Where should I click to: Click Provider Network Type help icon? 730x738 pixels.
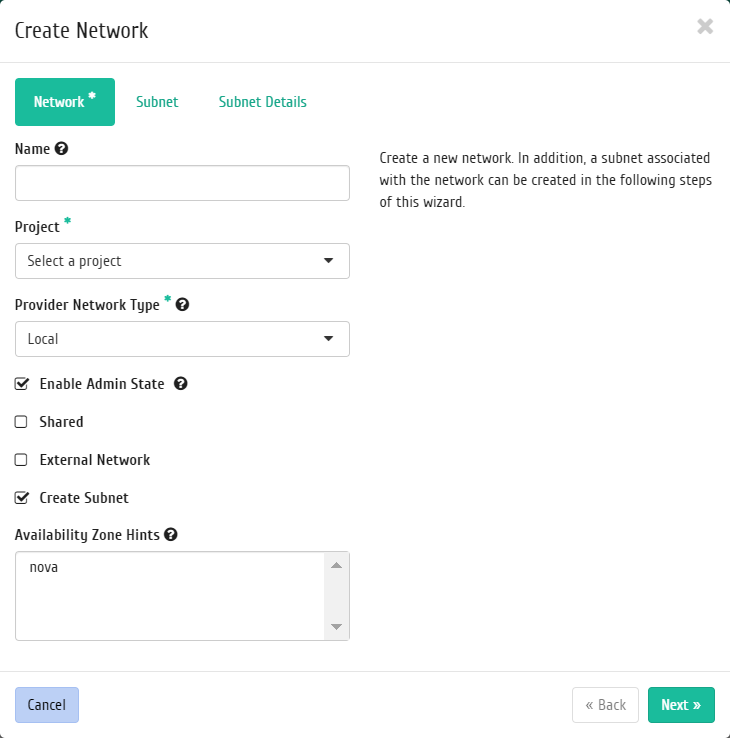(x=182, y=305)
